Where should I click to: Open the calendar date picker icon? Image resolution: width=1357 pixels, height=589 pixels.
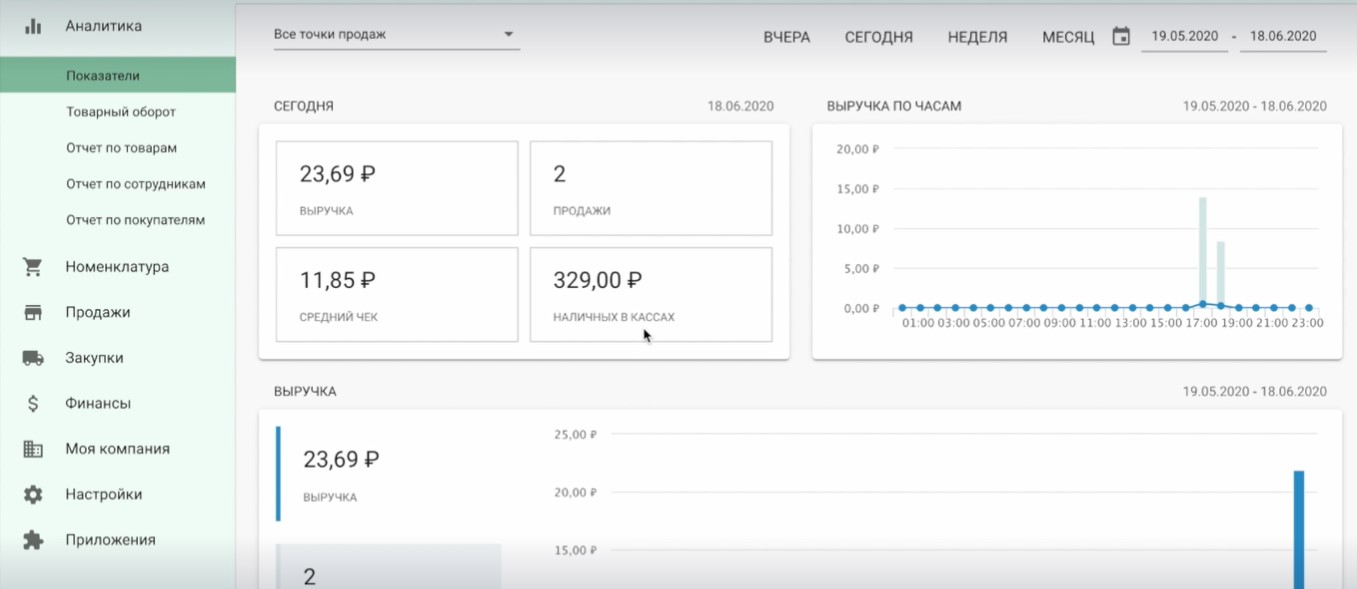tap(1121, 37)
